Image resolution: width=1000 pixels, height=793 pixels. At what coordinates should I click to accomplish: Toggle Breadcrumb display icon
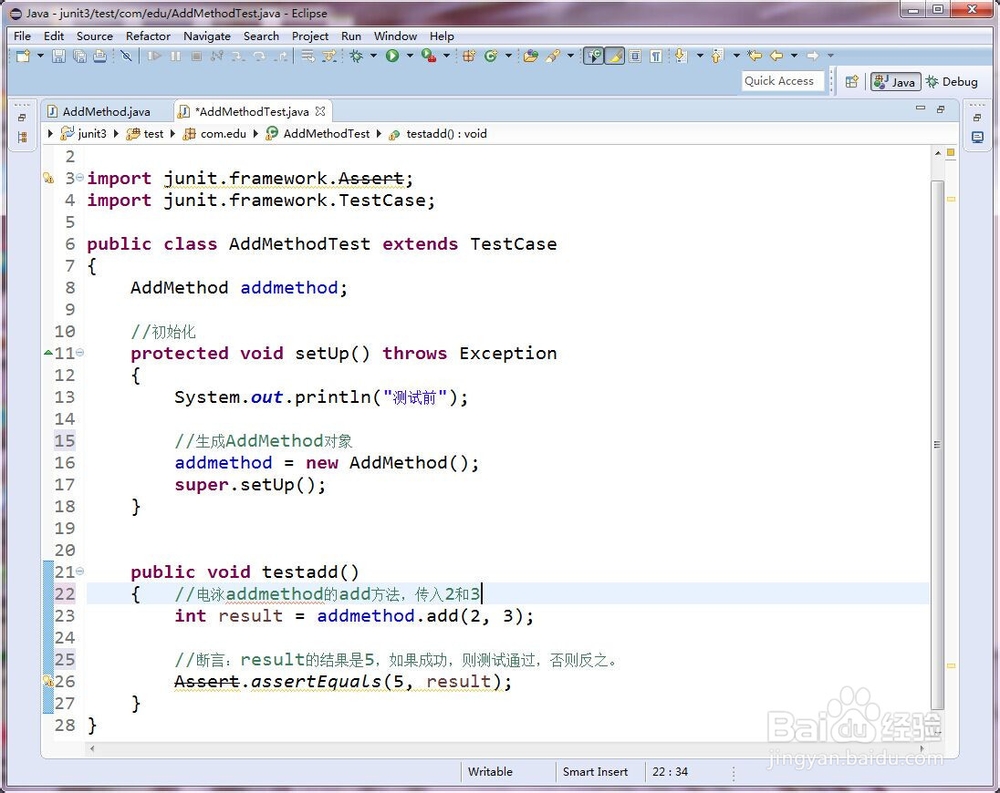[594, 56]
